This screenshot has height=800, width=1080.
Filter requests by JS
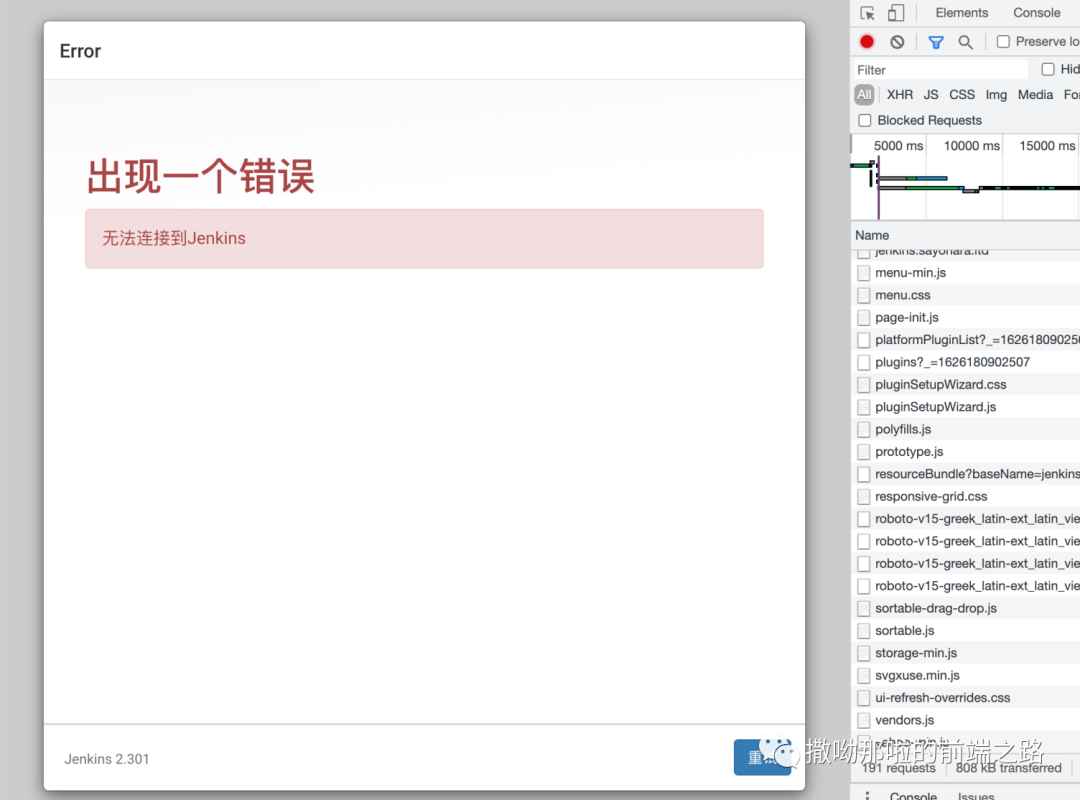(x=931, y=94)
